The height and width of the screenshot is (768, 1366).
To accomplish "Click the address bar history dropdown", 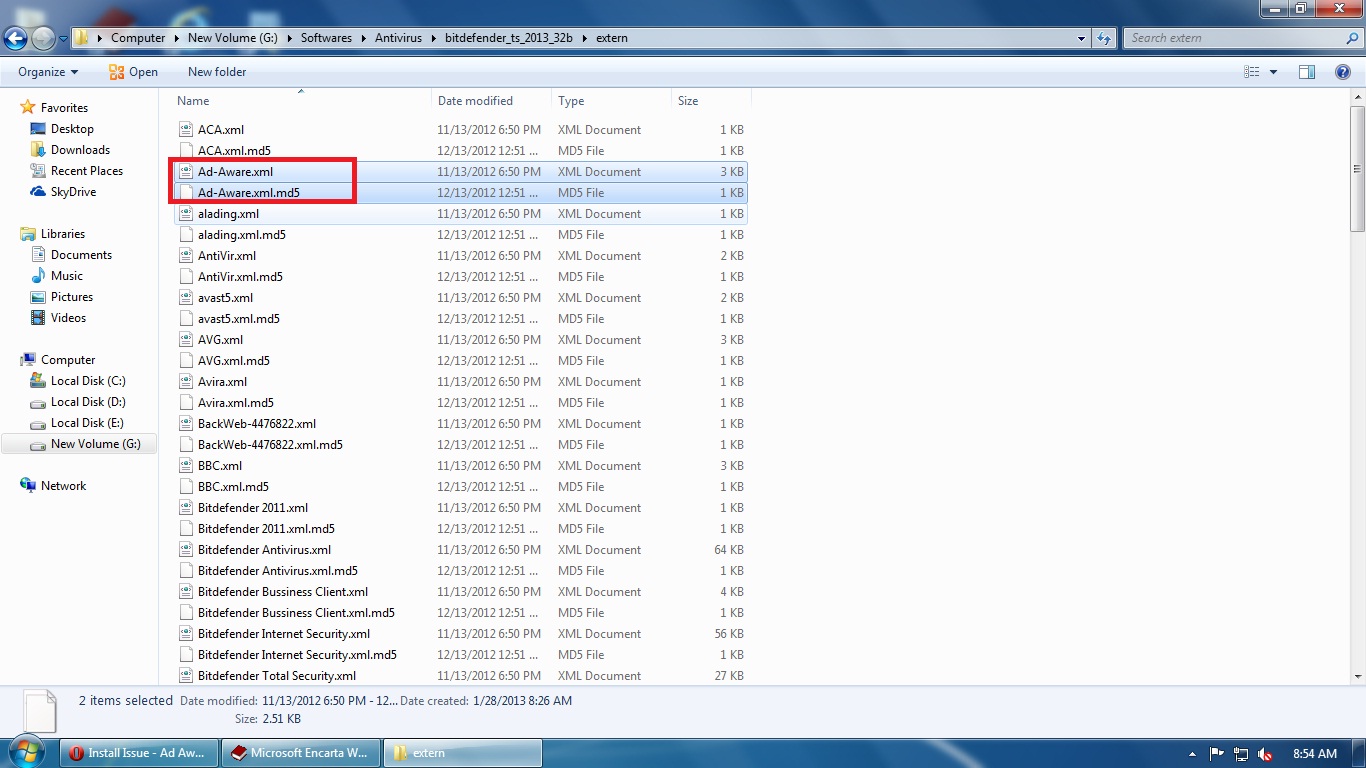I will coord(1082,39).
